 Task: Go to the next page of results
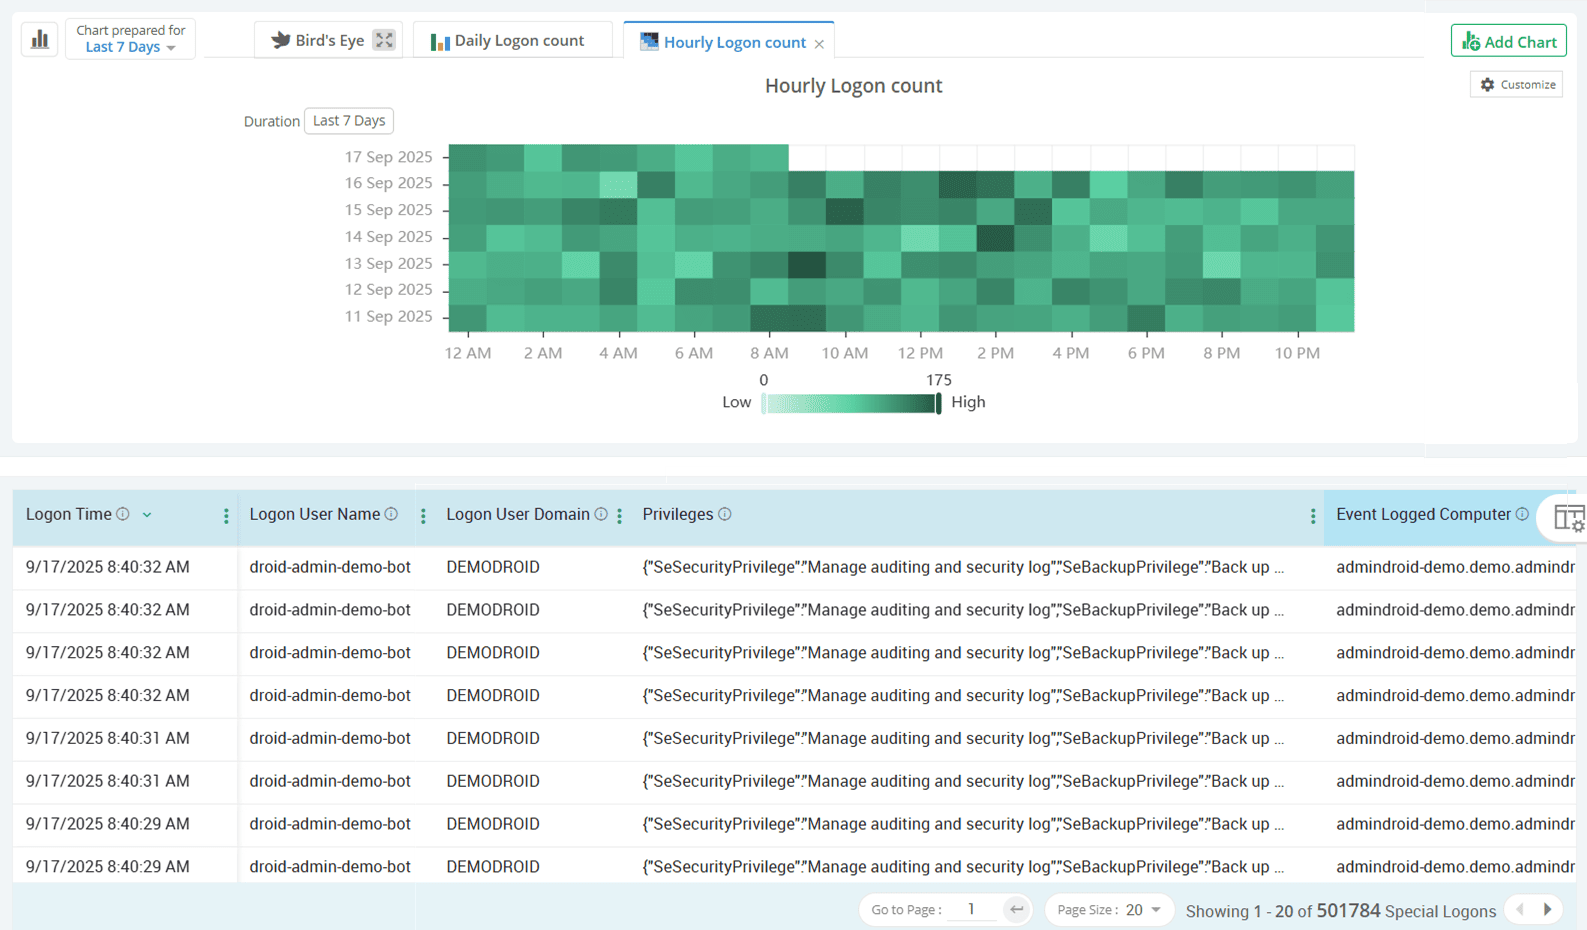pyautogui.click(x=1548, y=909)
